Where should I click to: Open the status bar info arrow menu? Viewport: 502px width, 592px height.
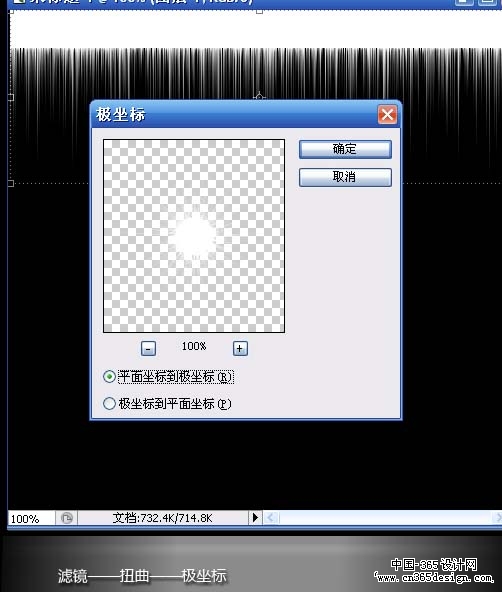click(255, 517)
